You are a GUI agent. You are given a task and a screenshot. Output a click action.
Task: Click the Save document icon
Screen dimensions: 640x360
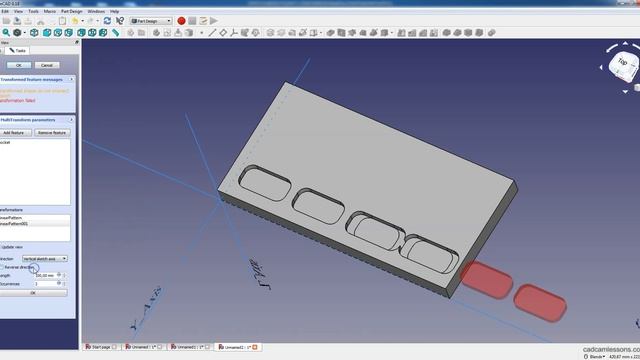point(17,21)
